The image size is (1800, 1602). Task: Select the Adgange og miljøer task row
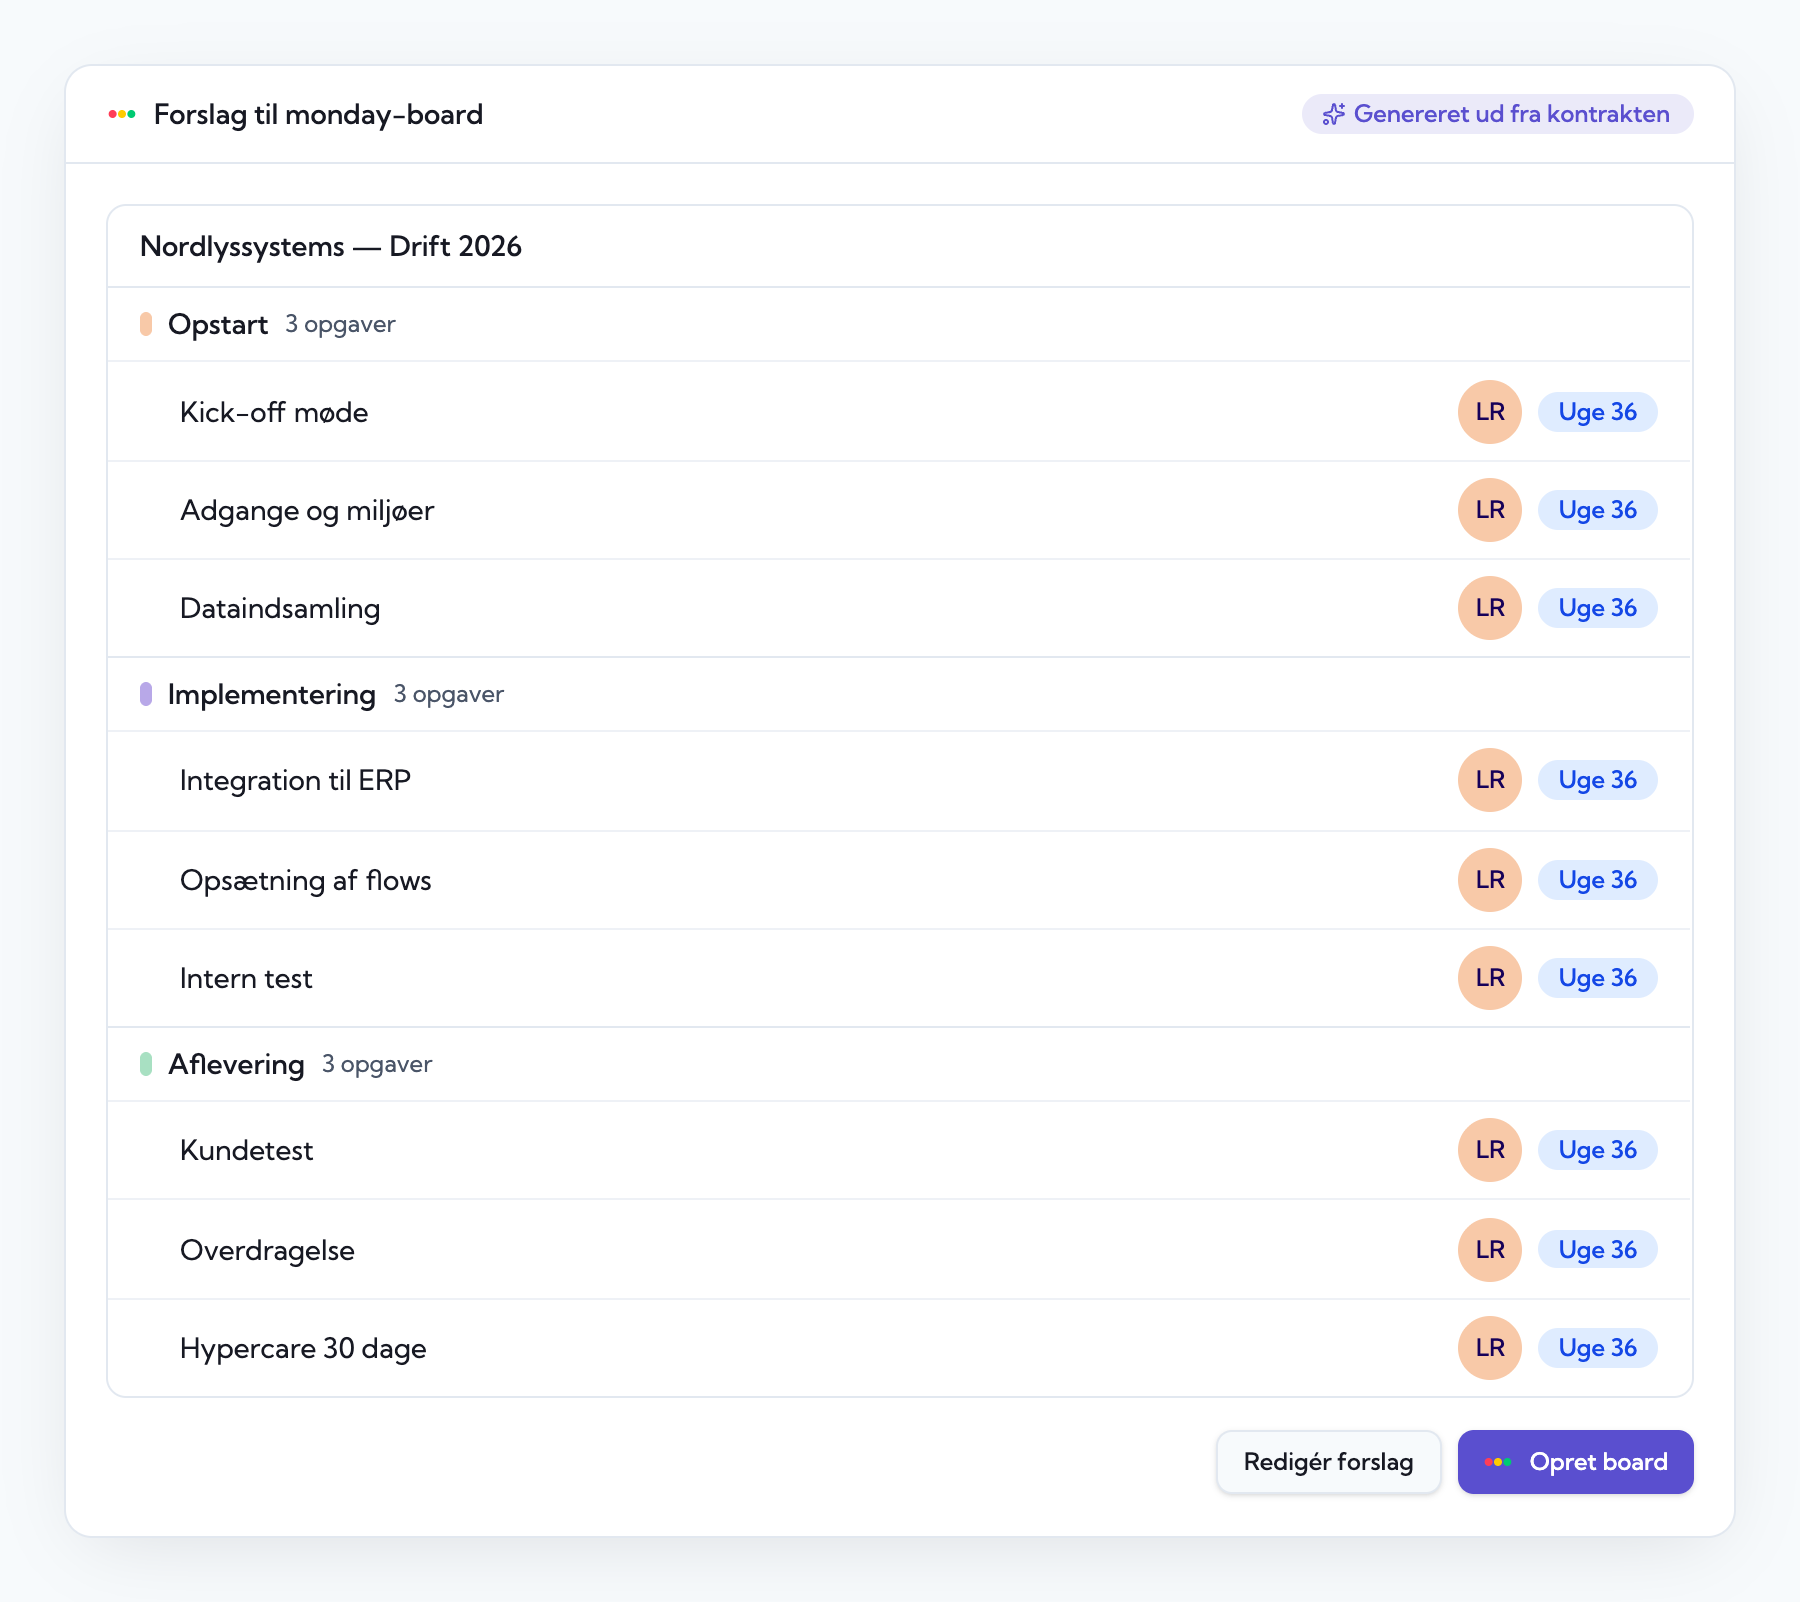coord(899,510)
